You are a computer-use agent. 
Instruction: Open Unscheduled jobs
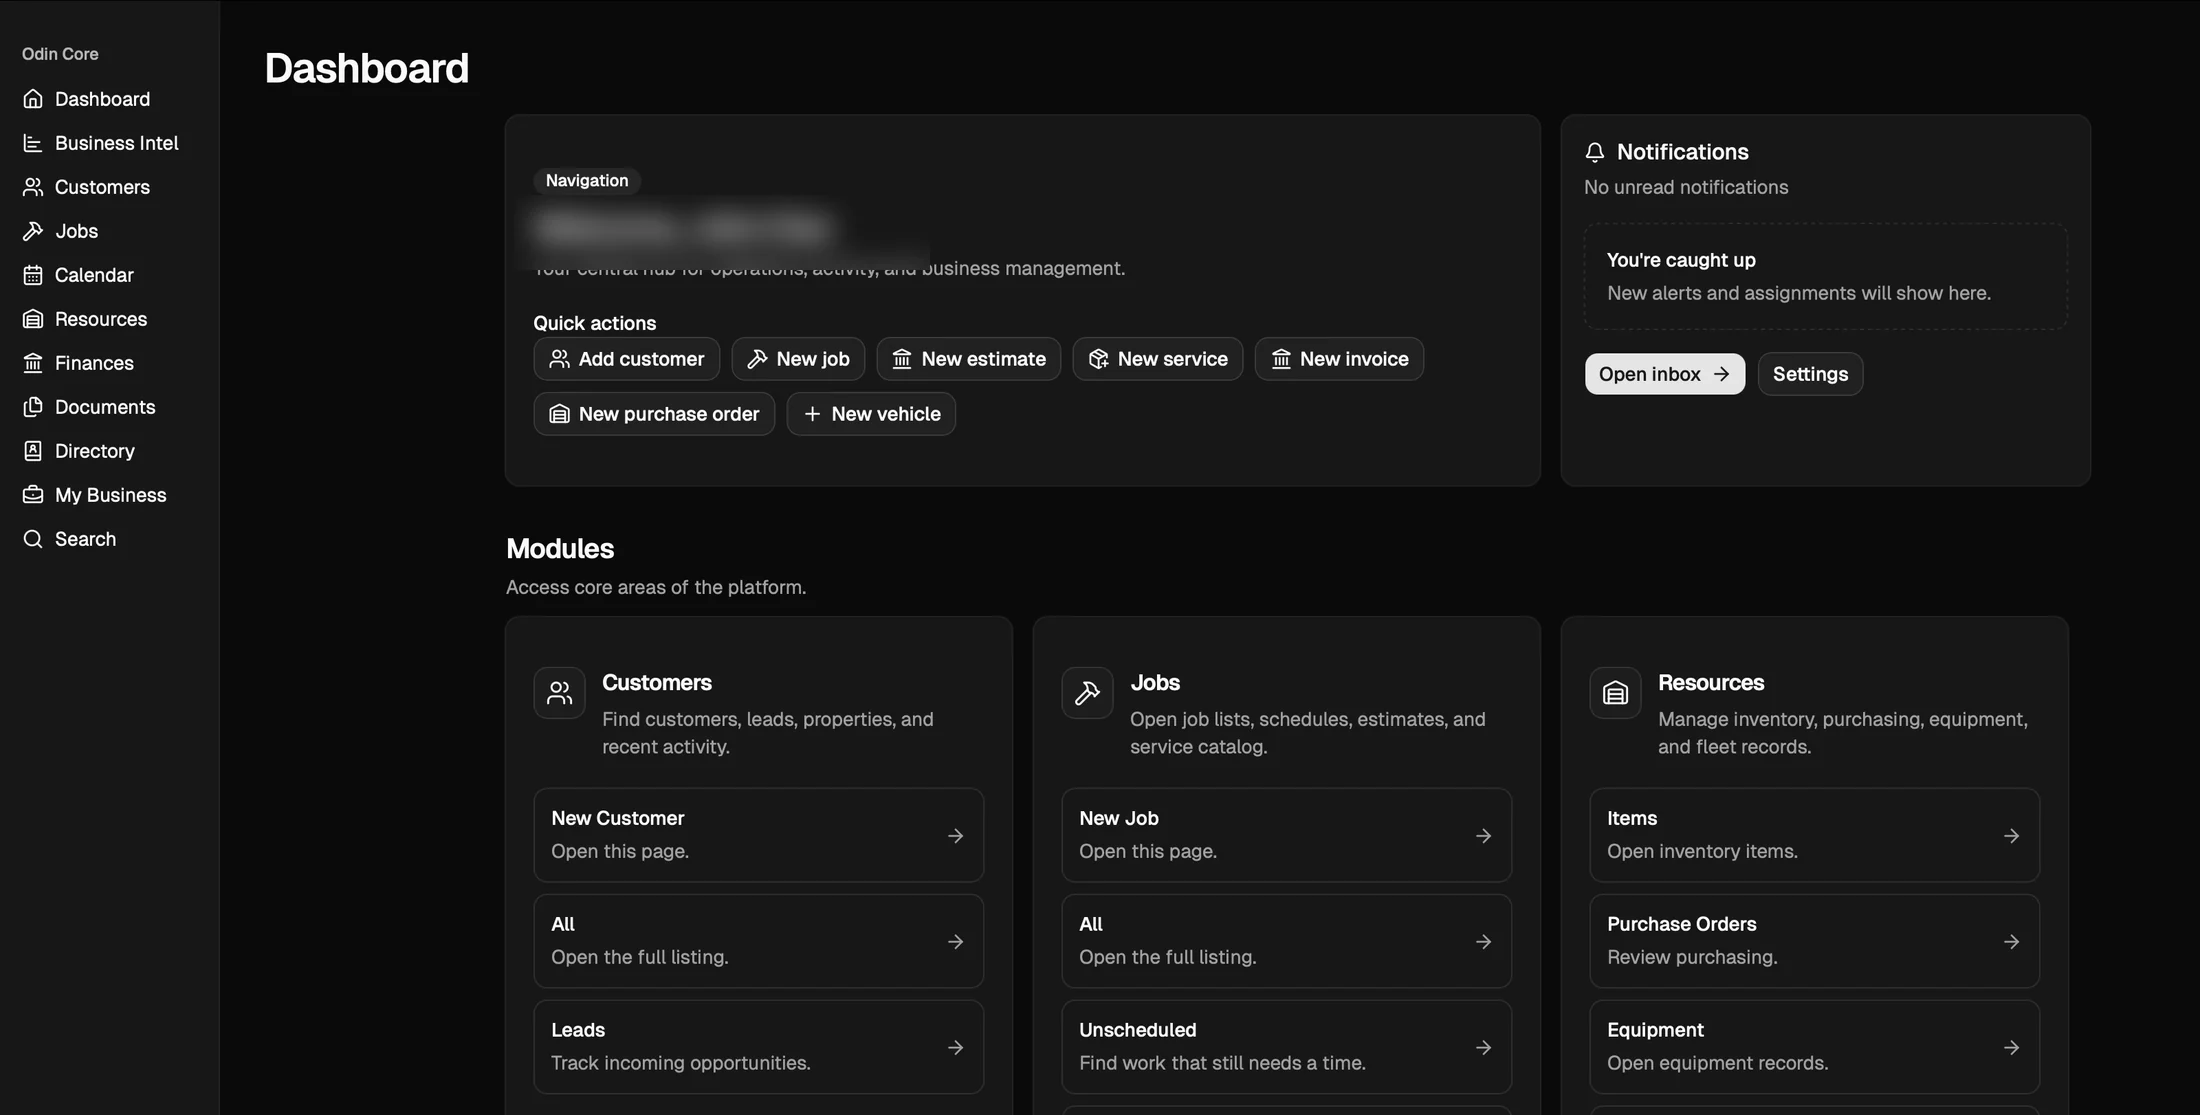(1287, 1047)
